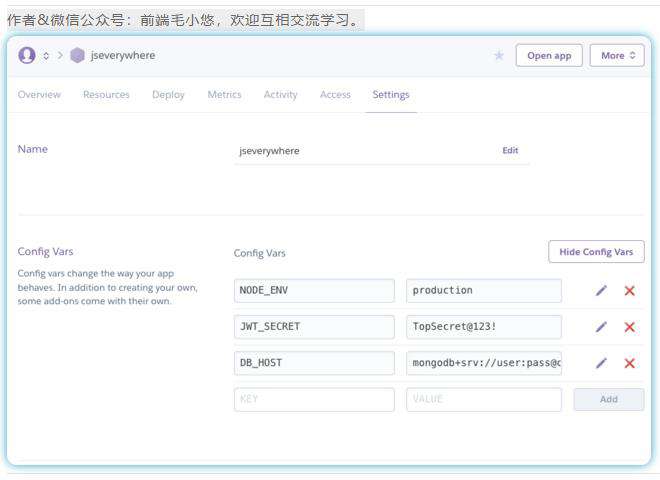Click the Hide Config Vars button
The width and height of the screenshot is (660, 480).
(596, 252)
